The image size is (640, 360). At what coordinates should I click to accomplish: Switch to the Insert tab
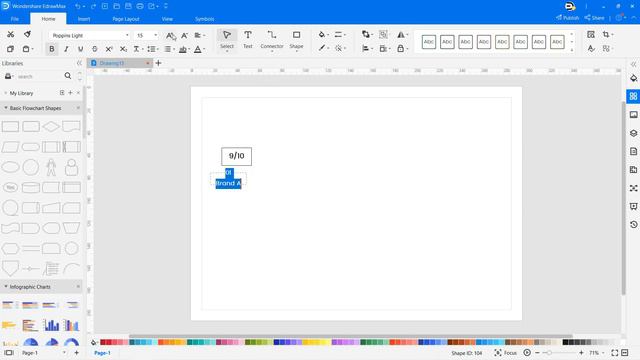(84, 19)
